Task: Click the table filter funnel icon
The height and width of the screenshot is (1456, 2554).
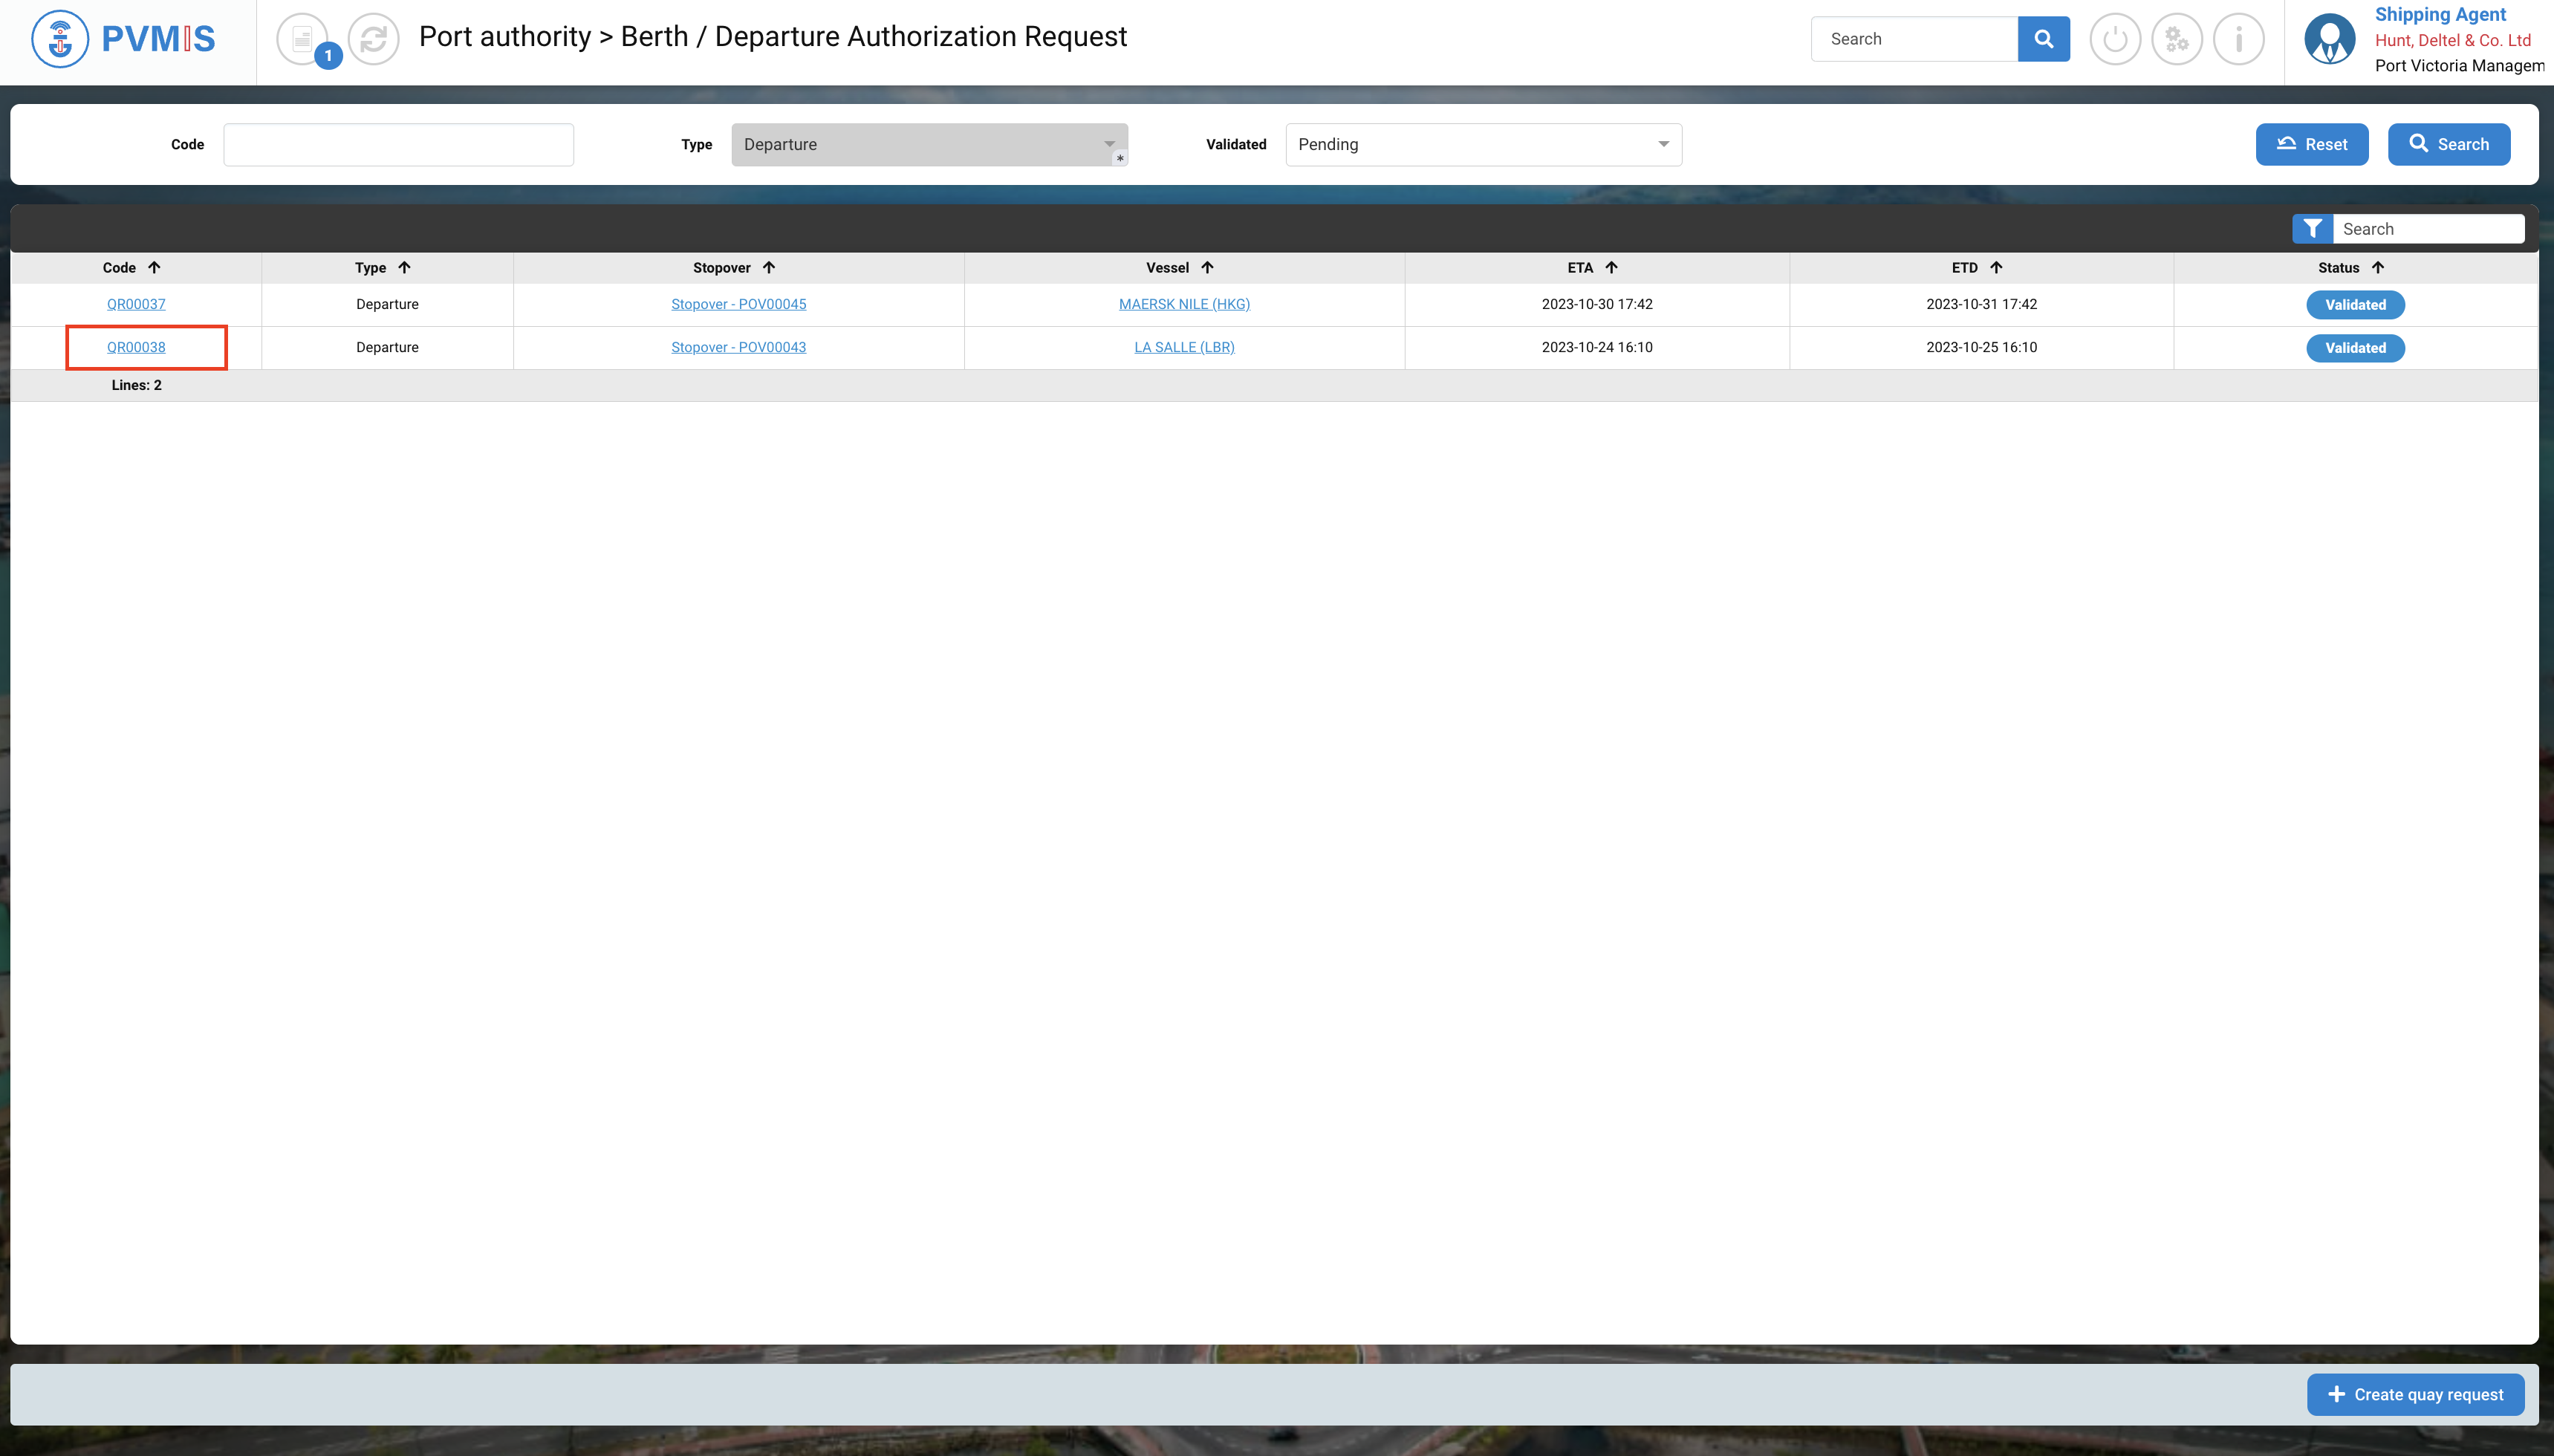Action: click(2312, 229)
